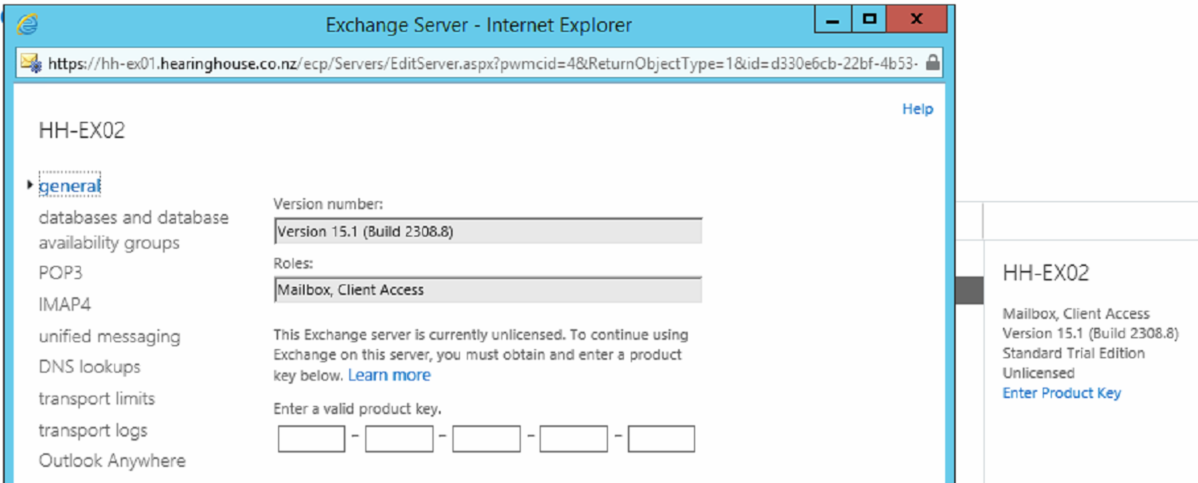The height and width of the screenshot is (483, 1198).
Task: Open the transport limits section
Action: 96,398
